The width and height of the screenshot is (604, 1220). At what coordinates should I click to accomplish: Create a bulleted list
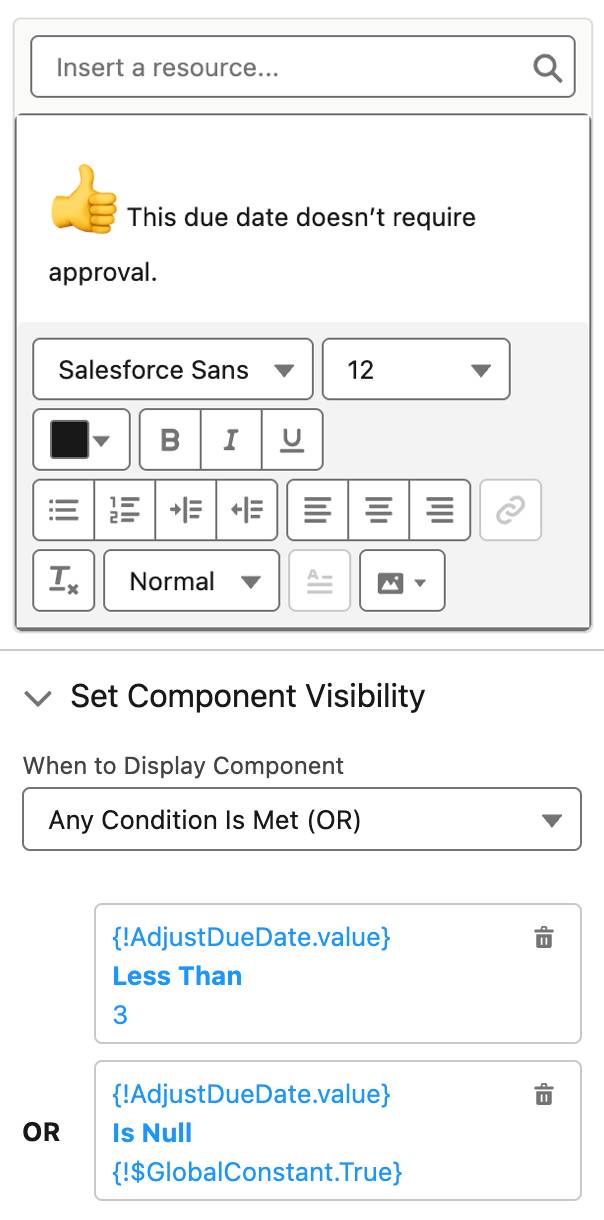click(x=63, y=510)
